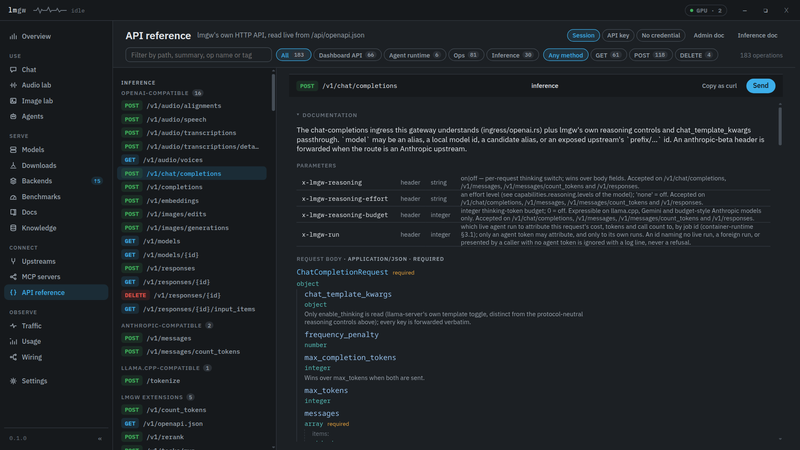Viewport: 800px width, 450px height.
Task: Click the x-lmgw-reasoning-effort parameter name
Action: click(344, 198)
